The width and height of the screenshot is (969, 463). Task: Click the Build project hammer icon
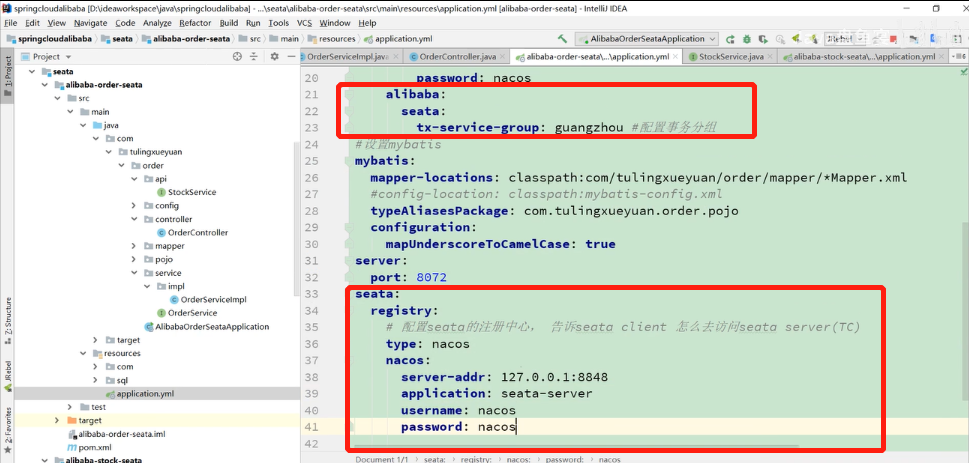(x=562, y=38)
